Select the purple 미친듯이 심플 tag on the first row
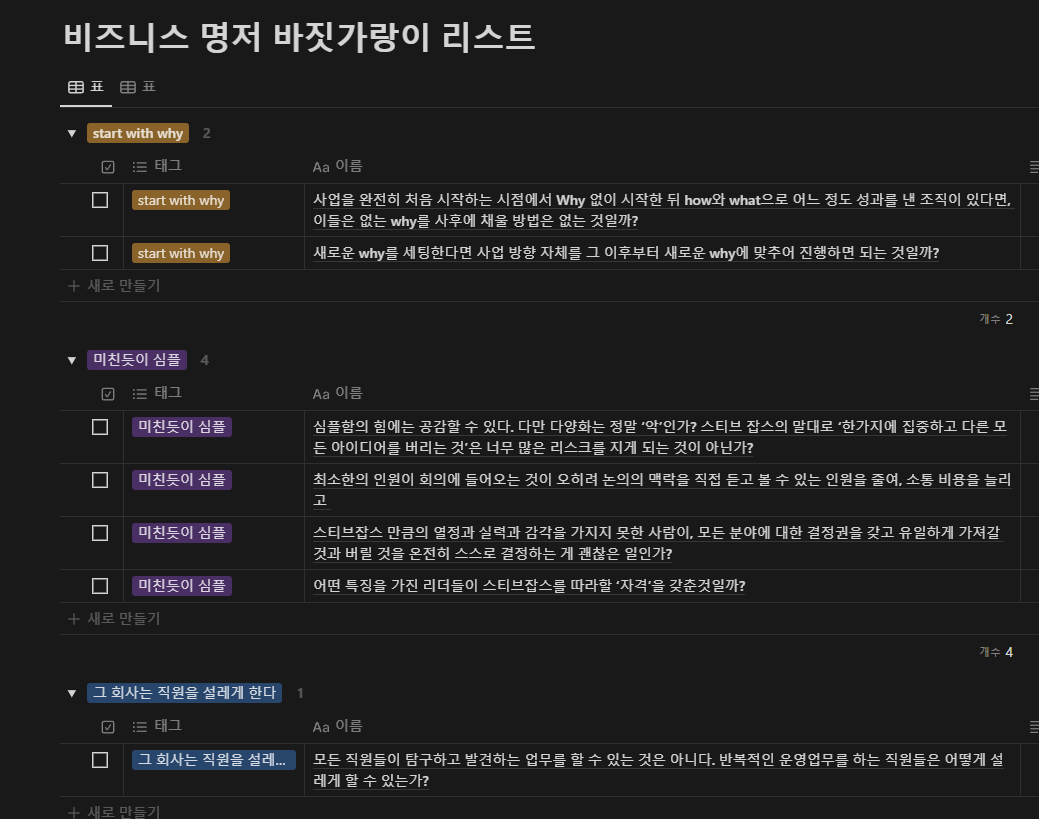This screenshot has width=1039, height=819. click(x=181, y=426)
